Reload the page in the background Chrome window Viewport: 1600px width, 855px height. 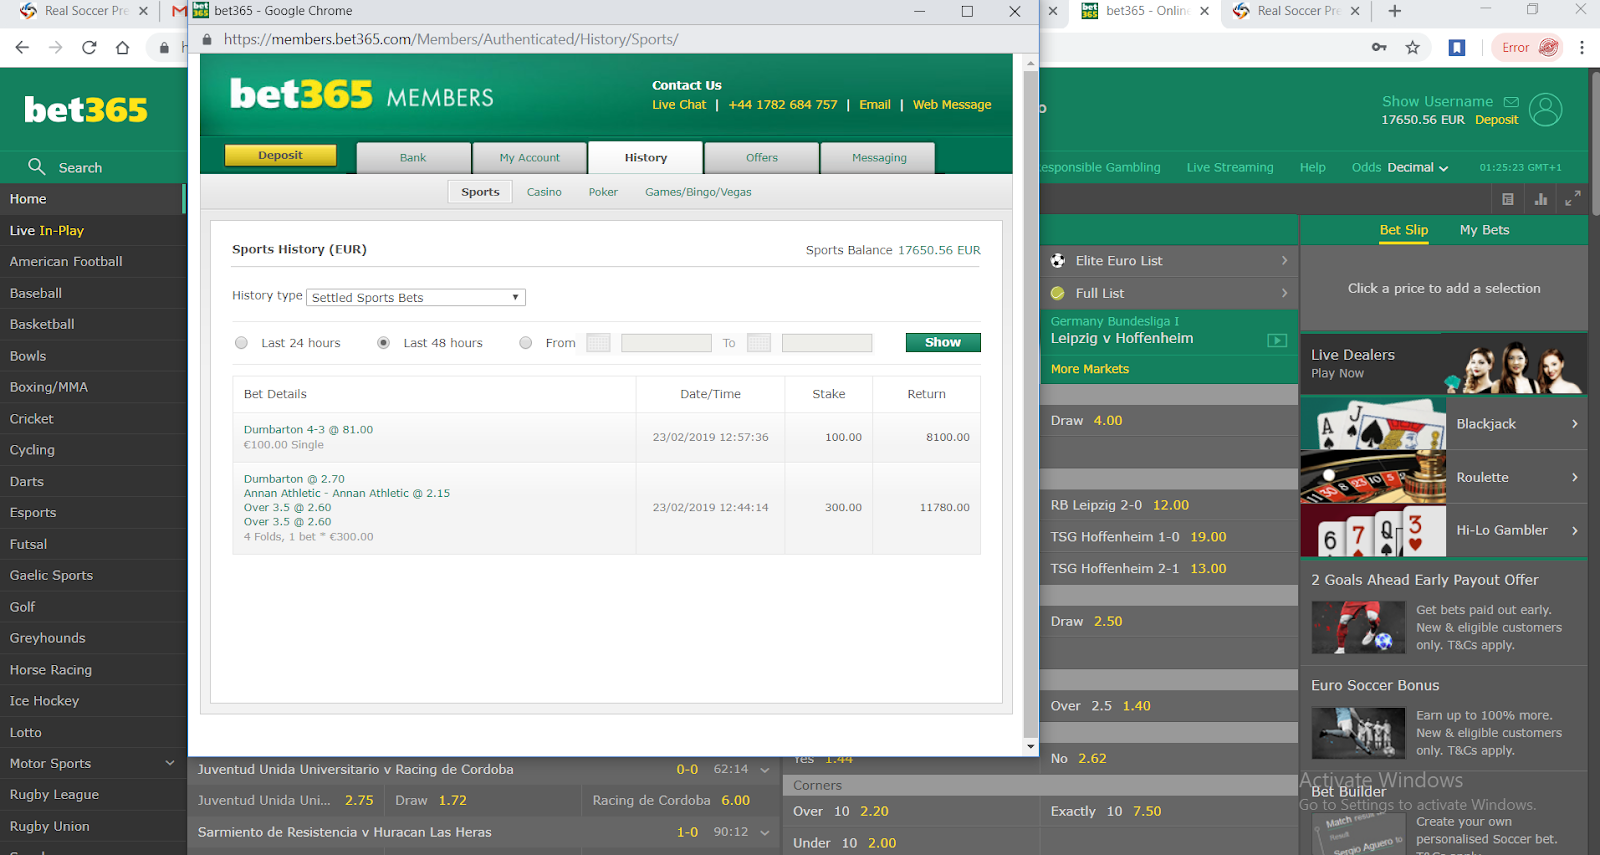[x=89, y=47]
